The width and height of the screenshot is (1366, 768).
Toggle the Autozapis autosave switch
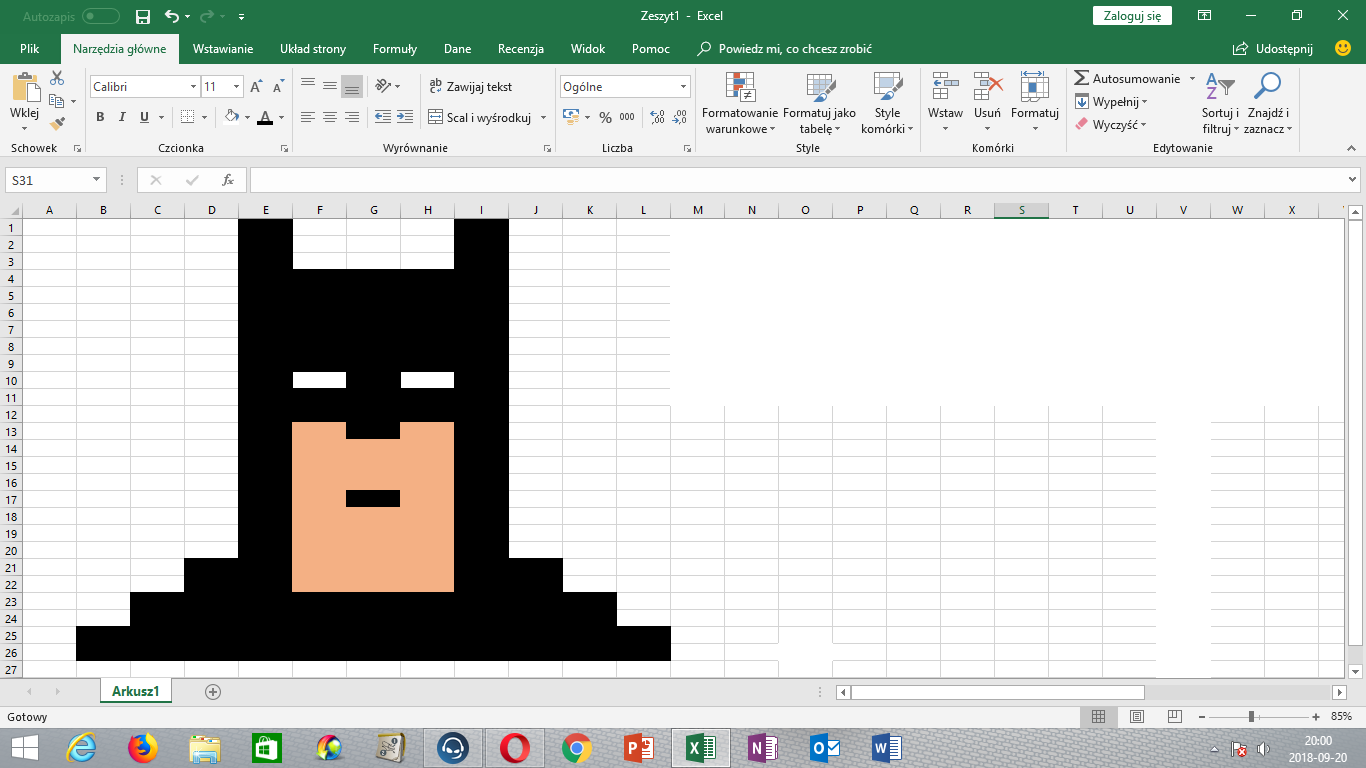(100, 16)
